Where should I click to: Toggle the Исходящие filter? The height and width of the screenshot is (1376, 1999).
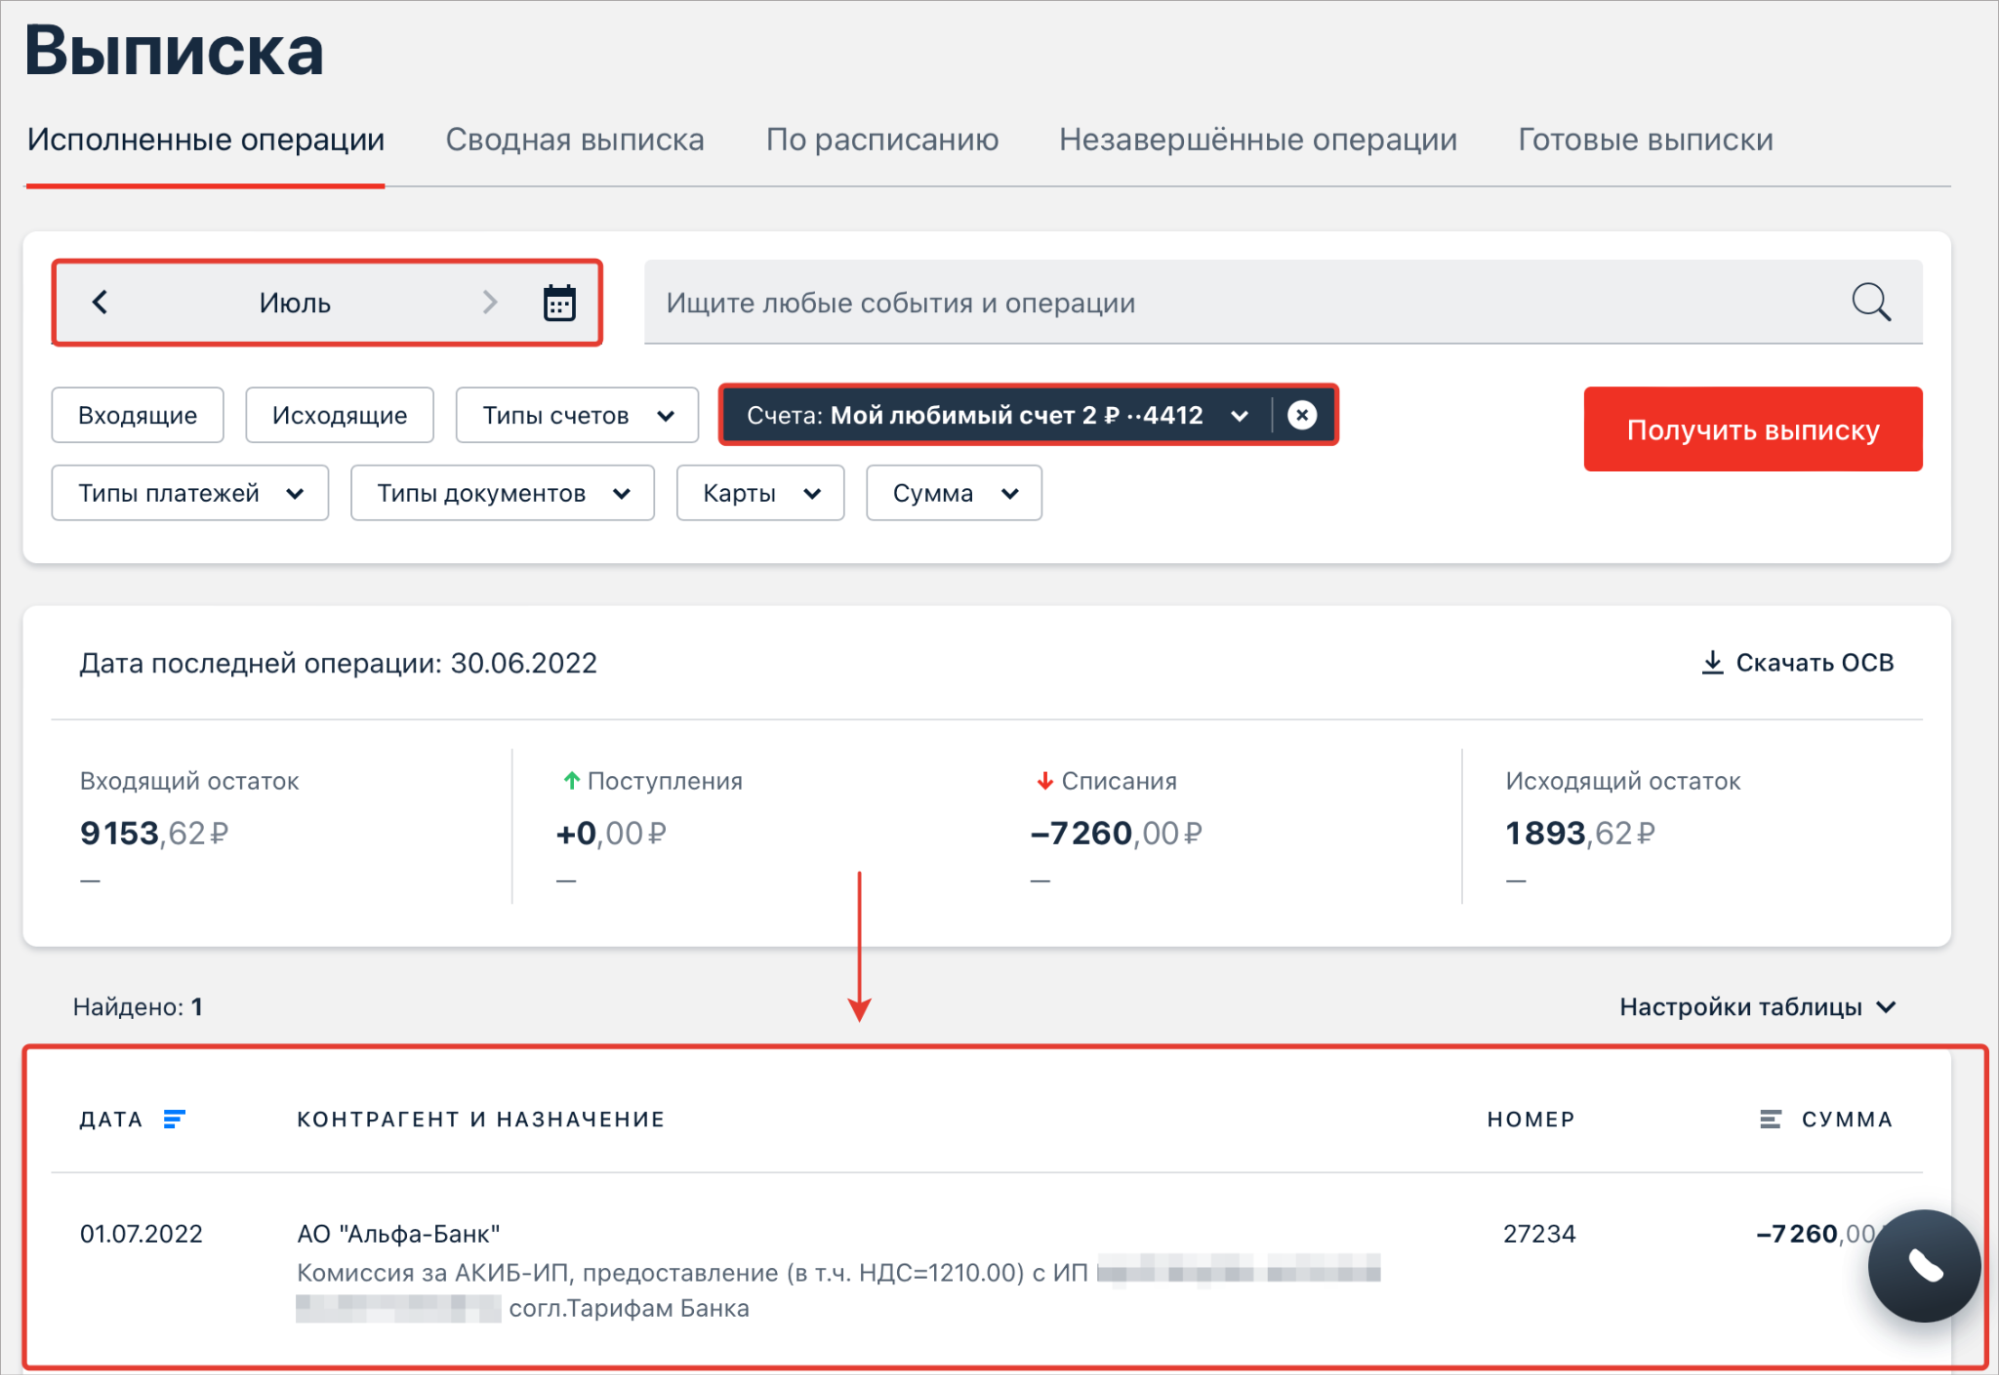[x=339, y=415]
